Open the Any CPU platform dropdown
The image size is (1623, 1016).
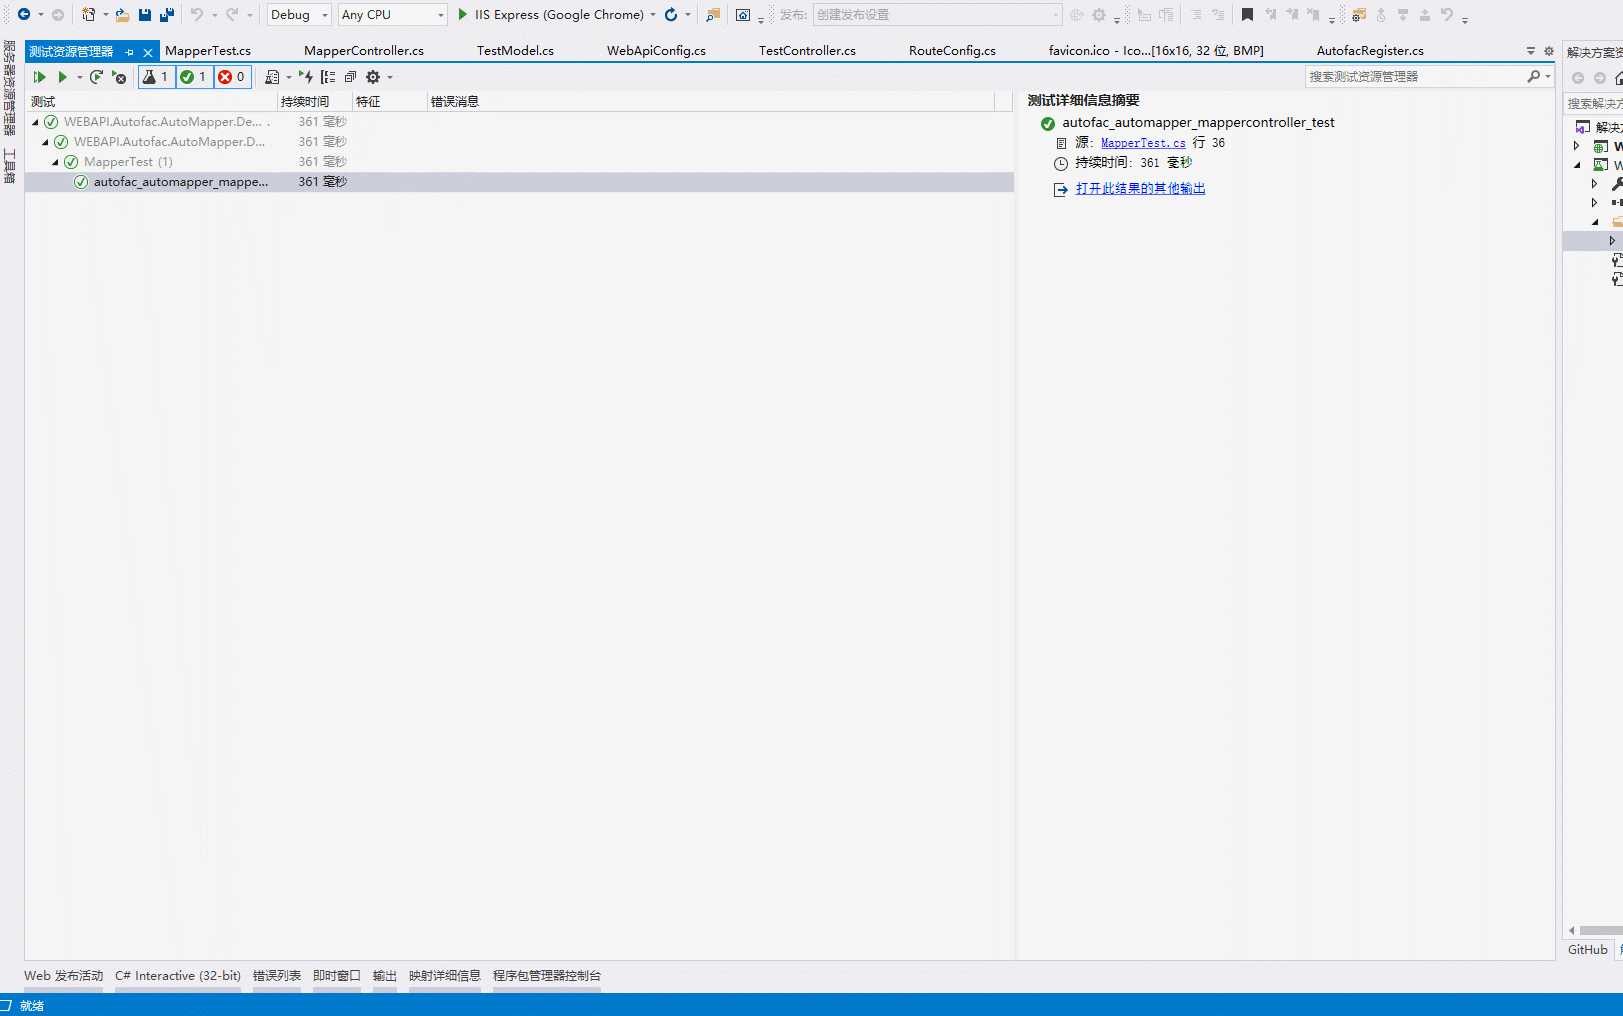click(x=392, y=15)
